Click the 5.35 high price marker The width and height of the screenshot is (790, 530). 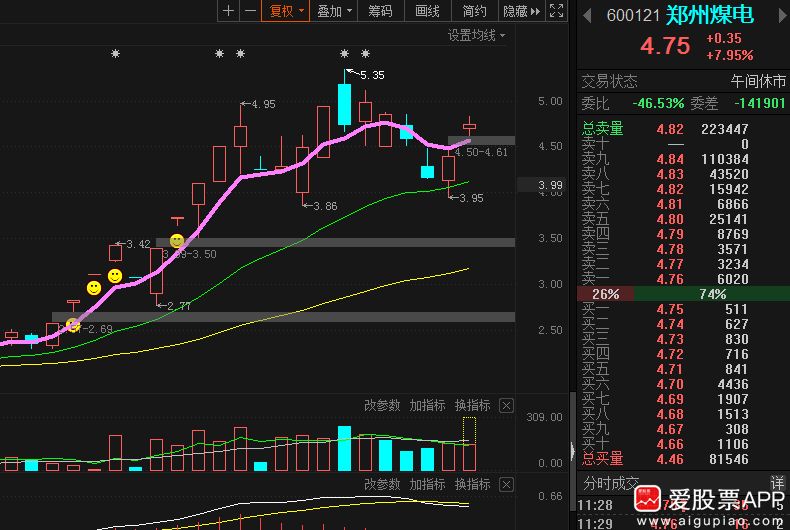click(372, 75)
